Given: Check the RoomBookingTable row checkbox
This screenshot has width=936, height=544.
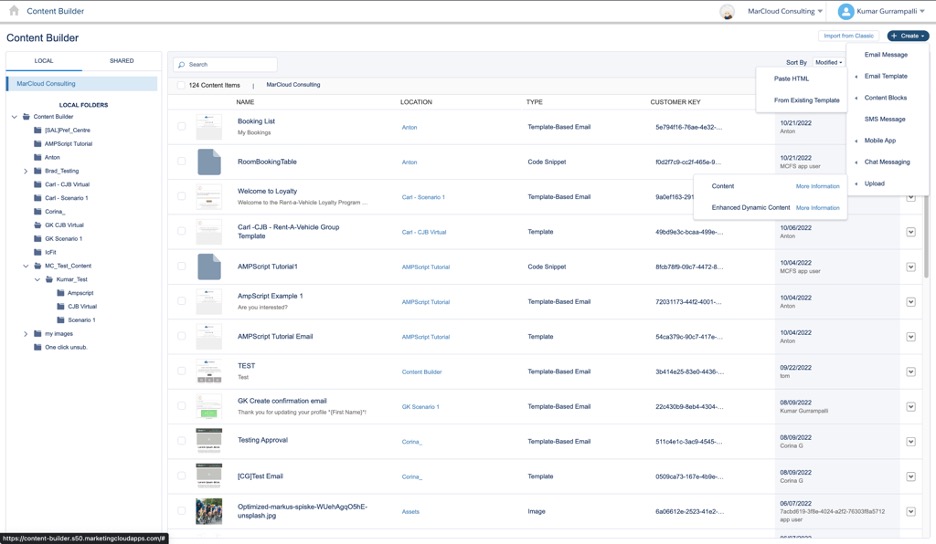Looking at the screenshot, I should pyautogui.click(x=181, y=161).
